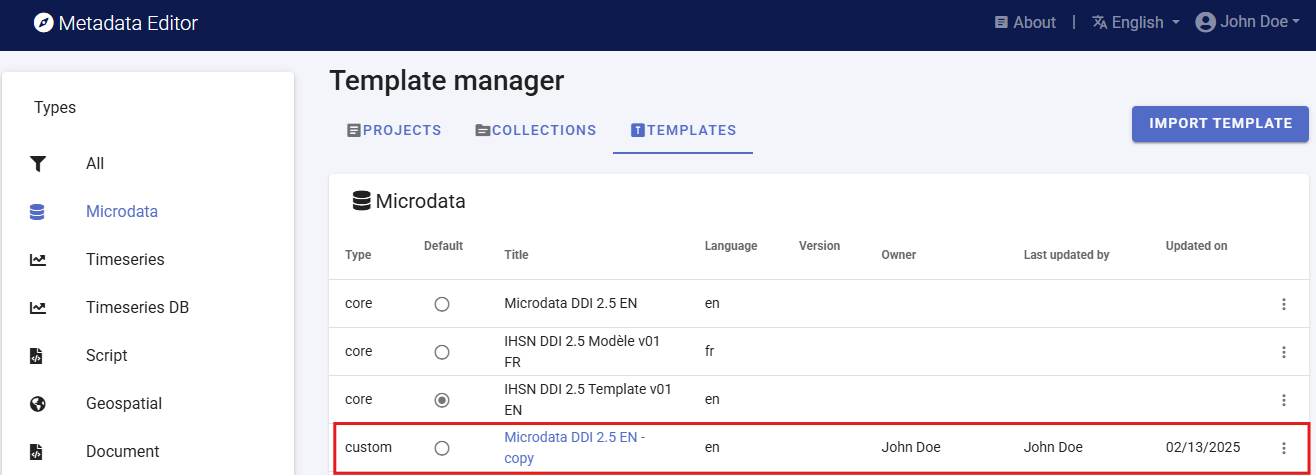Screen dimensions: 1316x475
Task: Select the All filter funnel icon
Action: point(38,164)
